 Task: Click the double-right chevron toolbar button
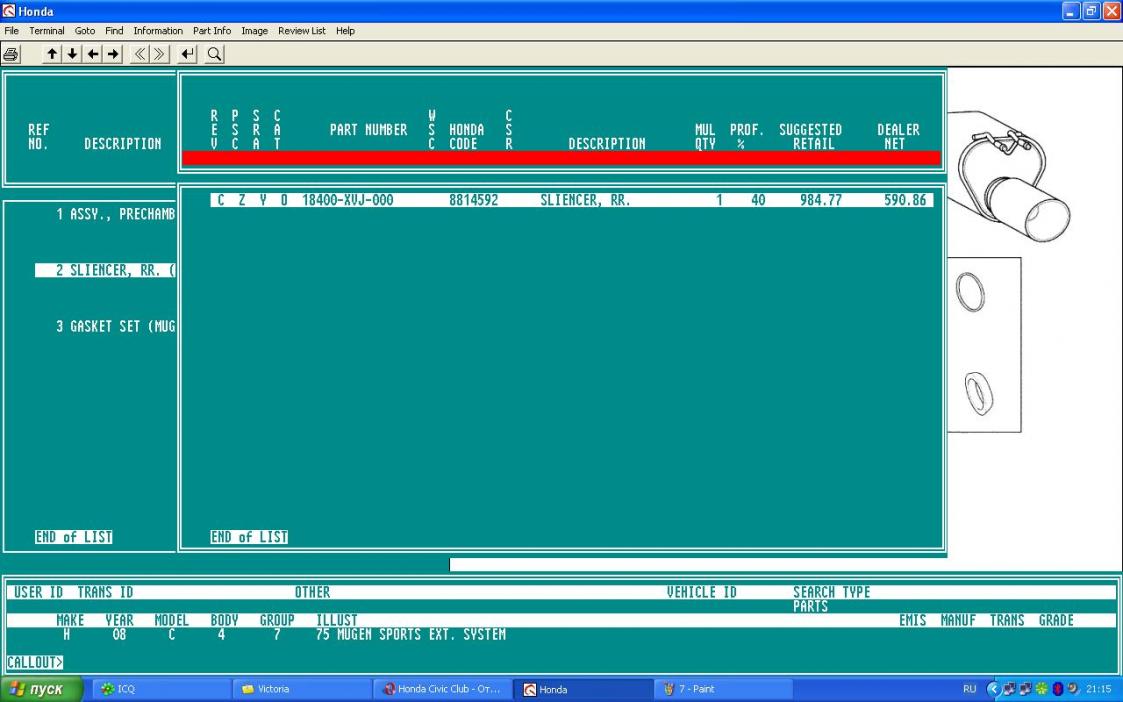click(160, 54)
